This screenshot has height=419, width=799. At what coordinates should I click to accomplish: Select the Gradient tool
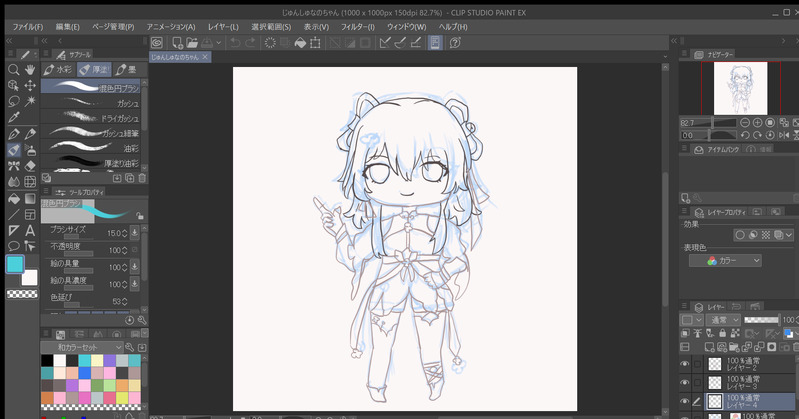tap(30, 199)
